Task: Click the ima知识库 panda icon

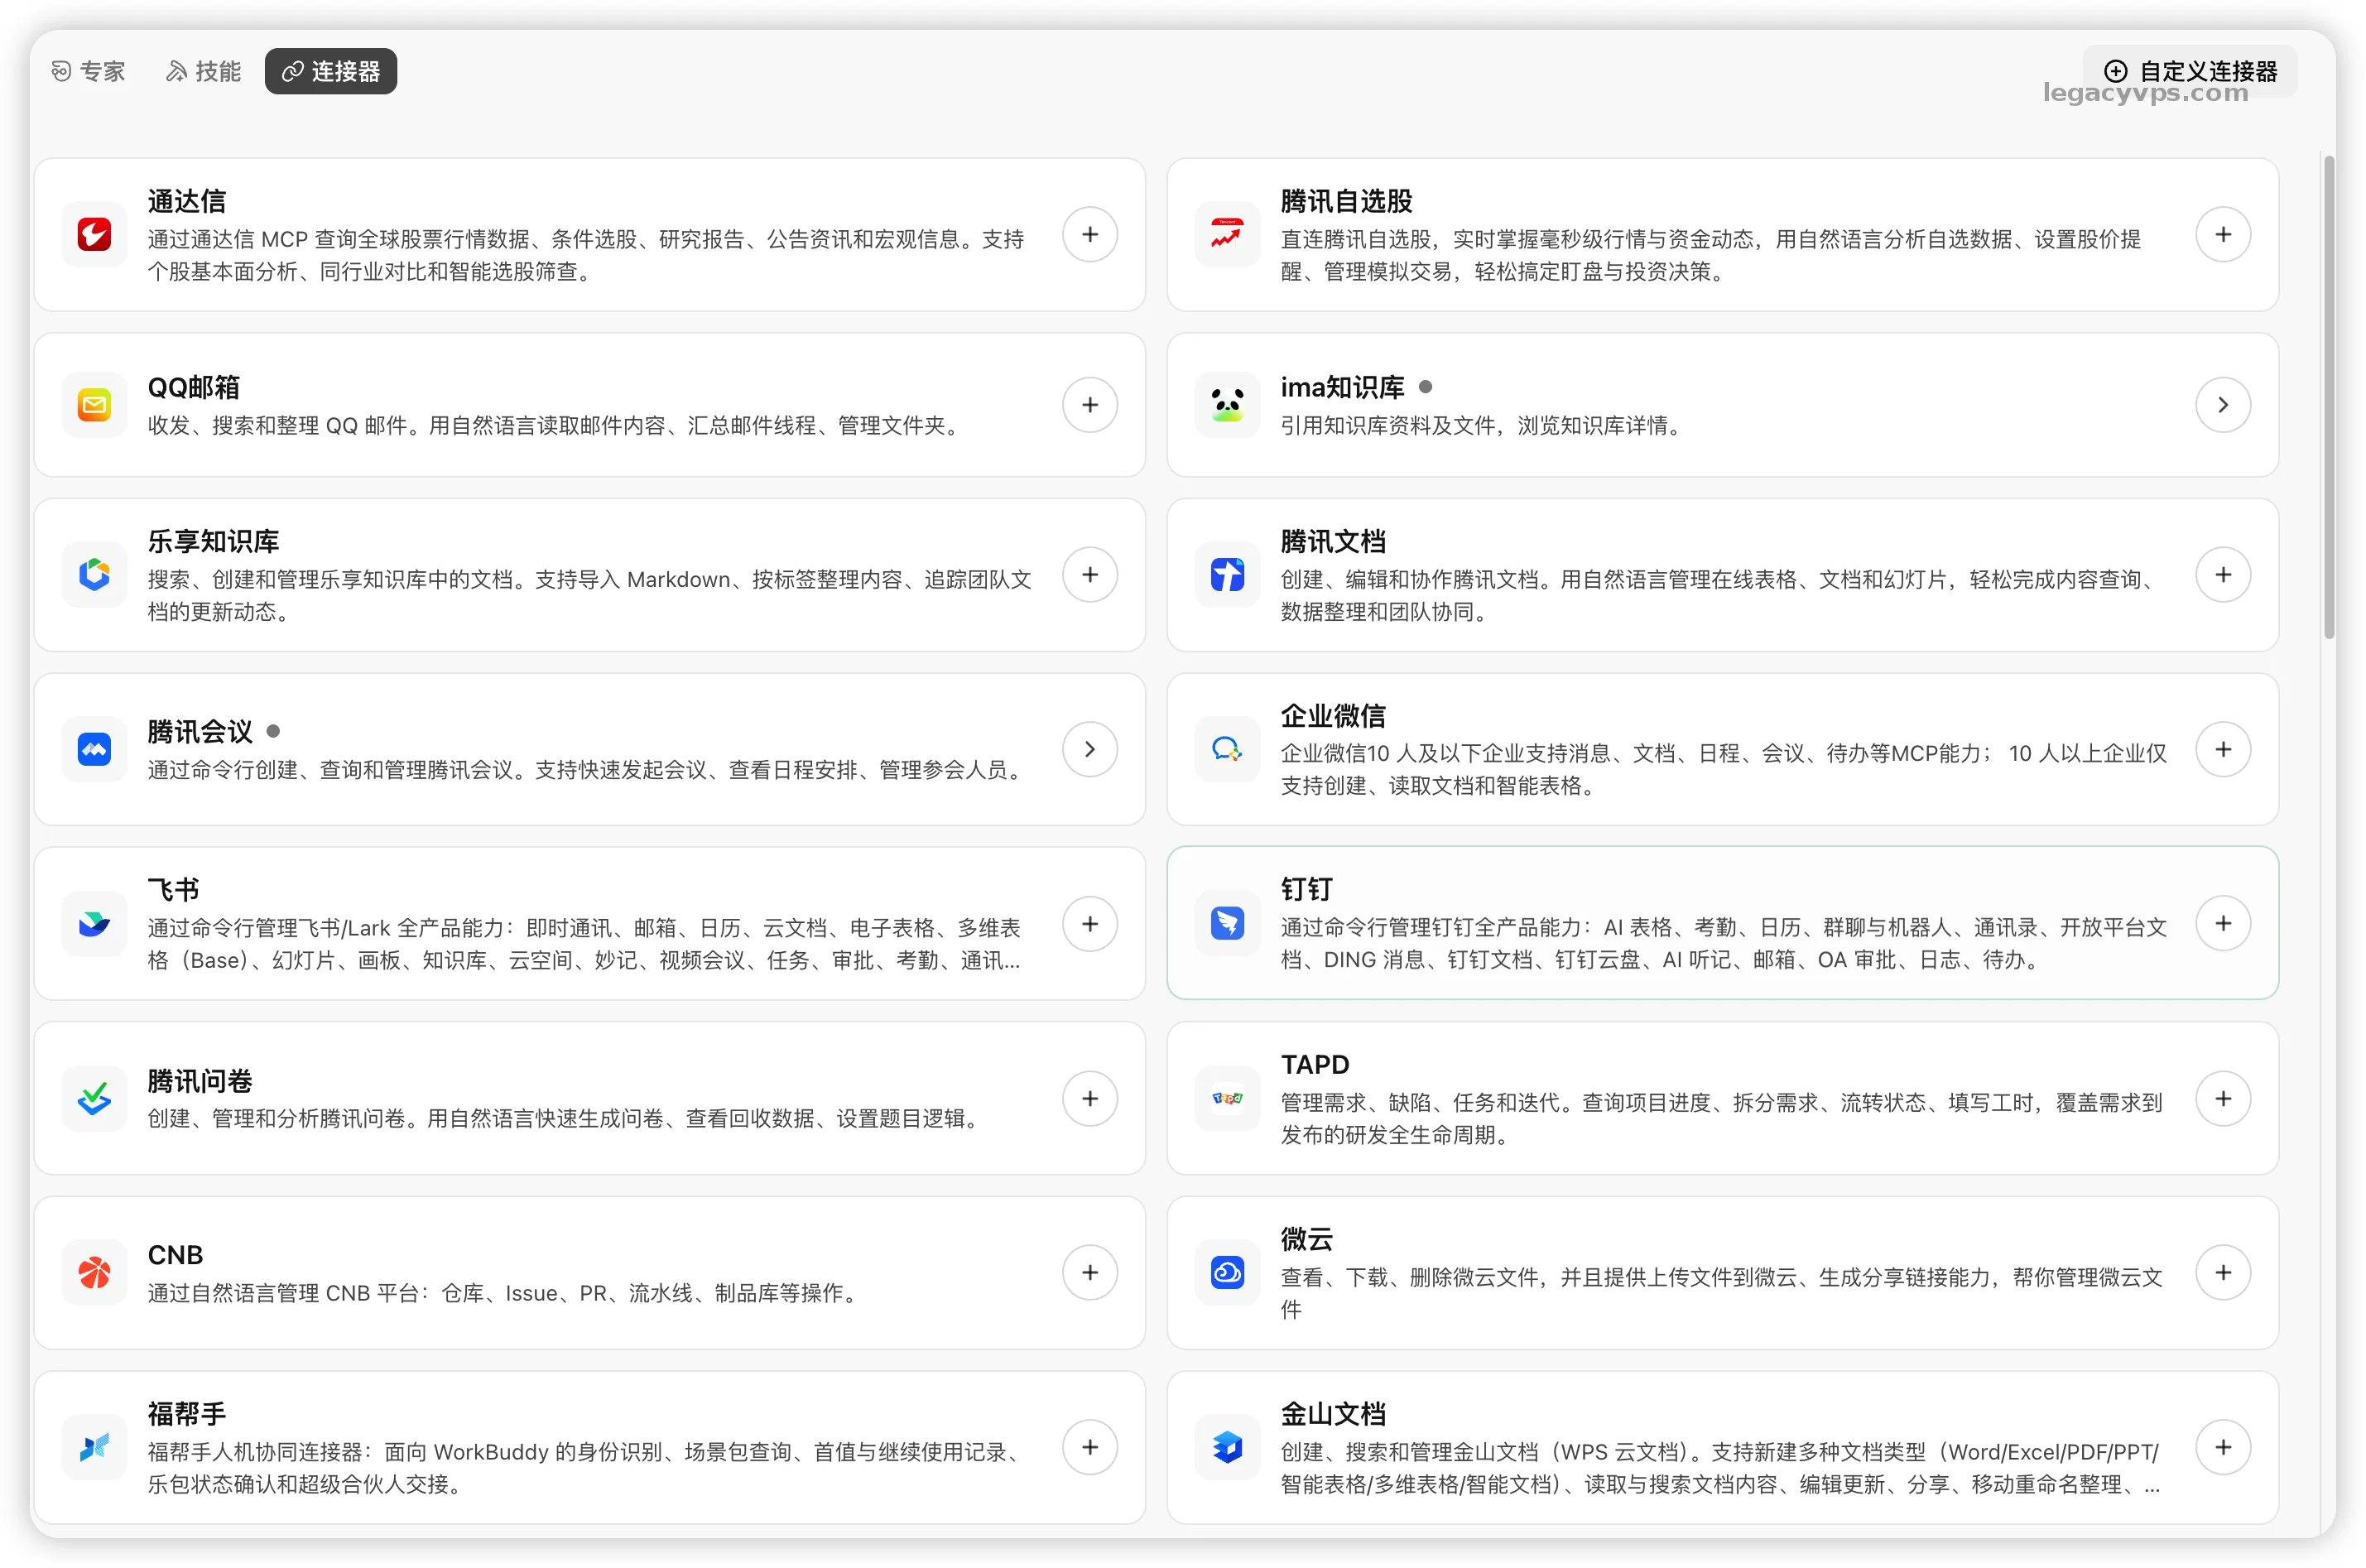Action: click(x=1227, y=405)
